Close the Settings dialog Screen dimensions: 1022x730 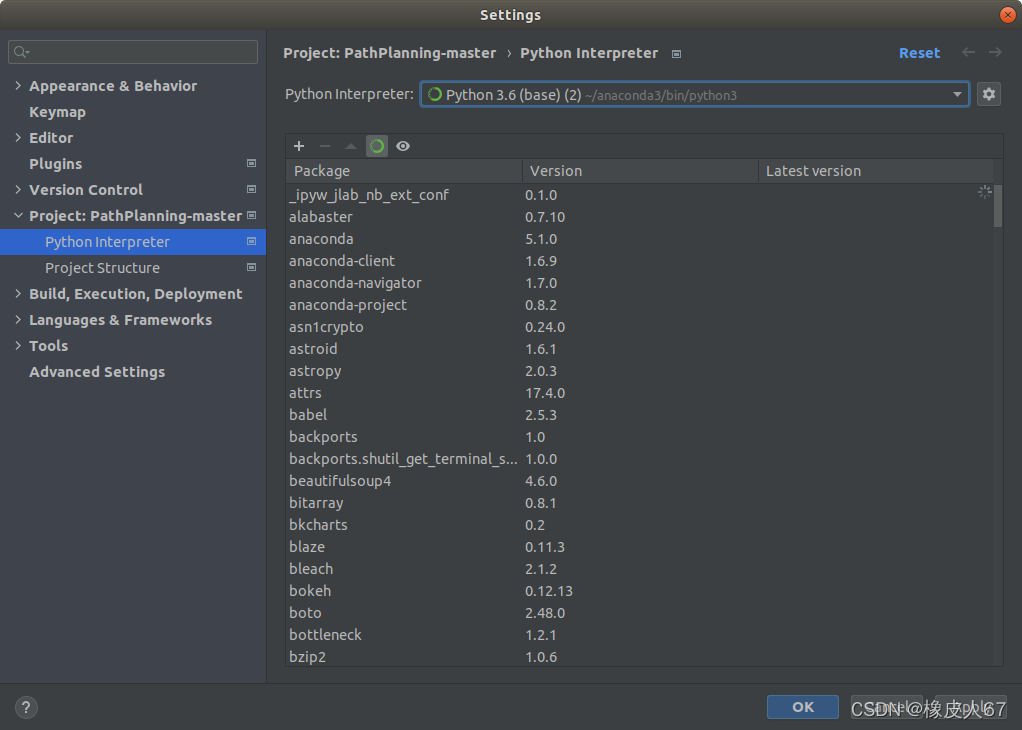[1007, 14]
